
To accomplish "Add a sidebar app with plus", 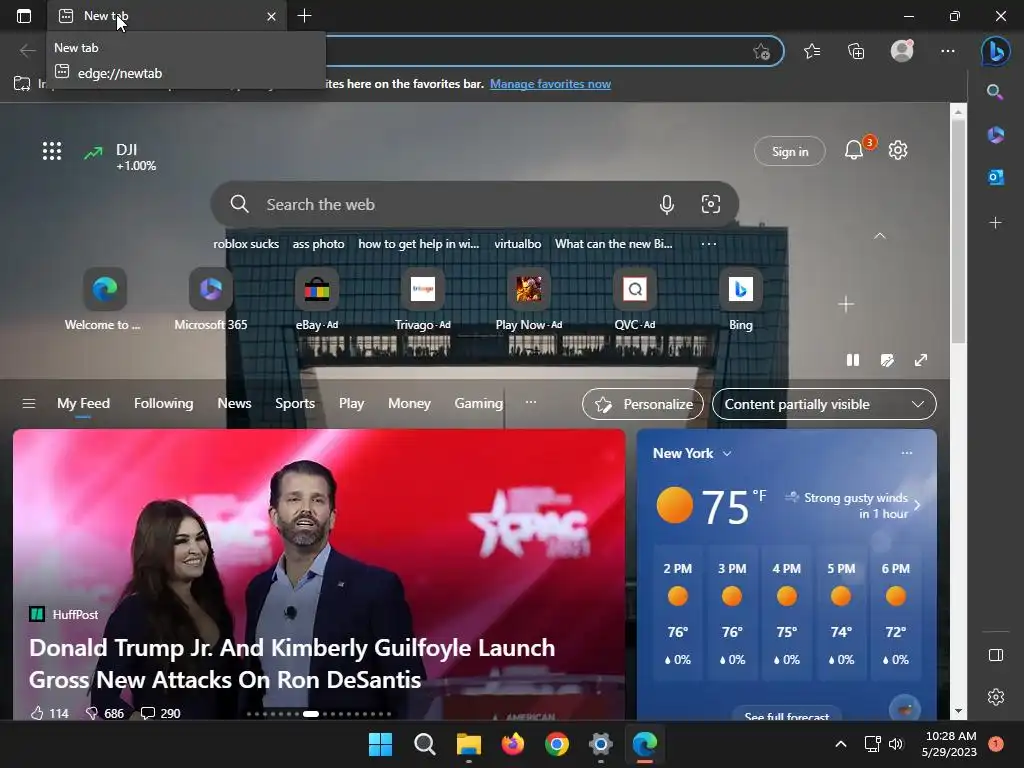I will [x=995, y=223].
